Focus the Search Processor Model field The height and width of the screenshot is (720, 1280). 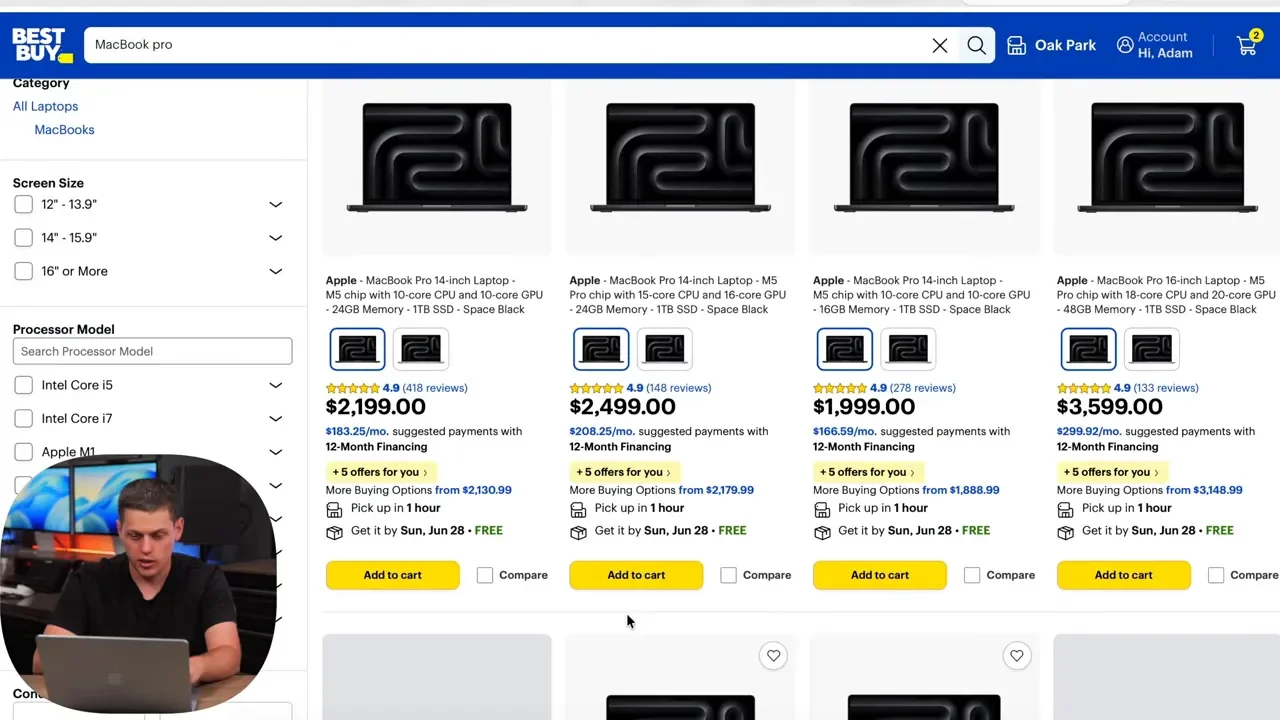coord(152,351)
